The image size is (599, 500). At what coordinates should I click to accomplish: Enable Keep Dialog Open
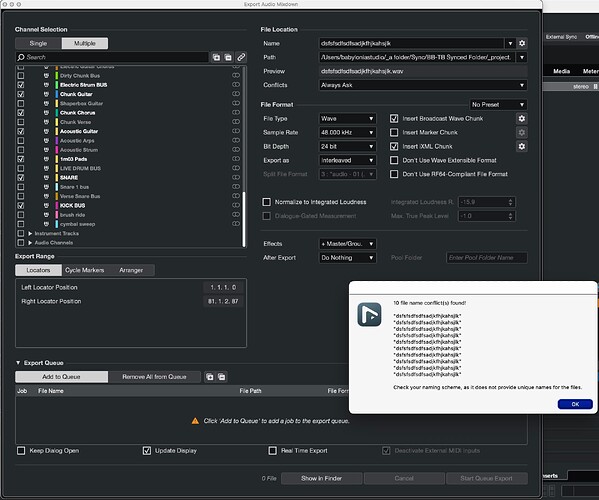pyautogui.click(x=21, y=451)
